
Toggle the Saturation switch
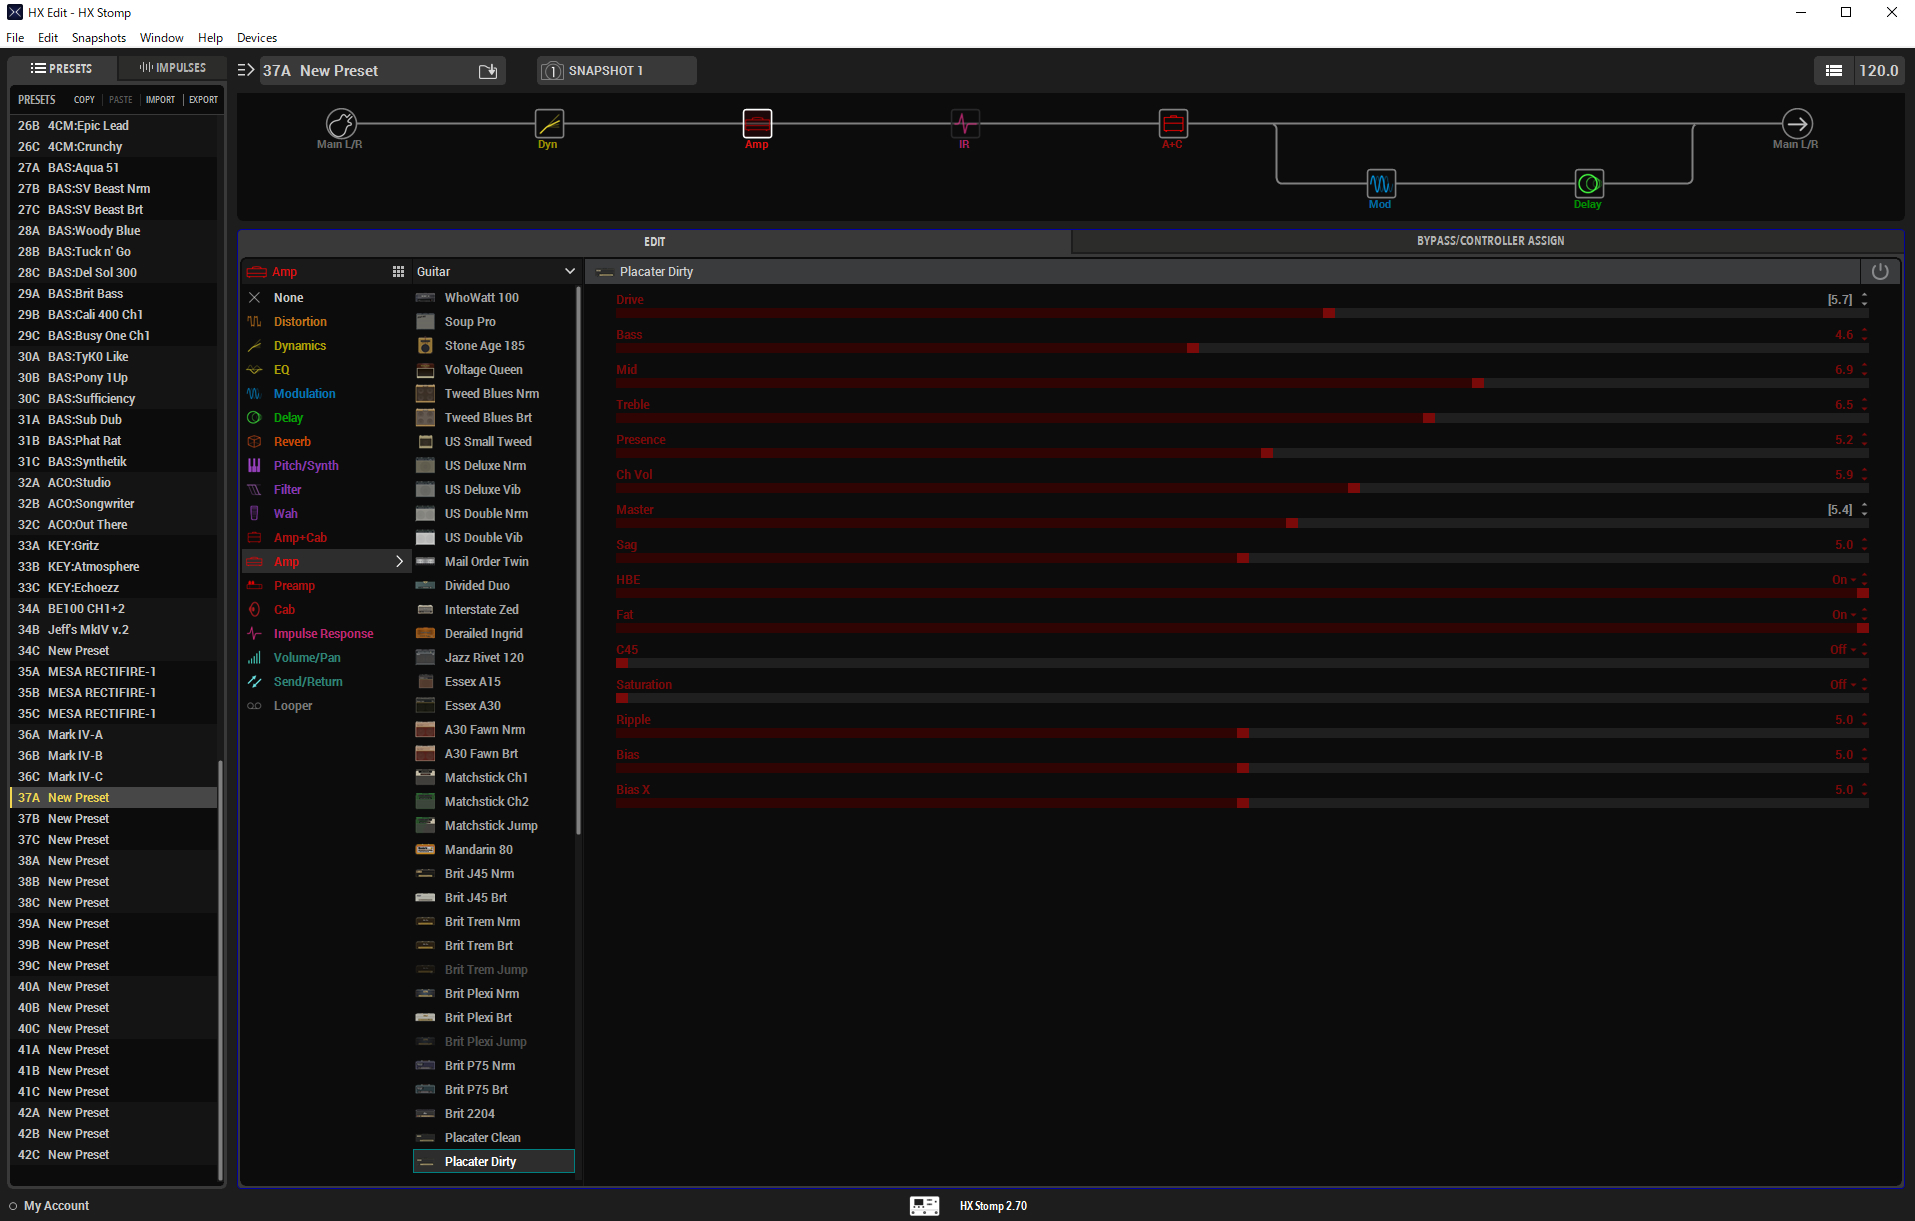(1242, 698)
